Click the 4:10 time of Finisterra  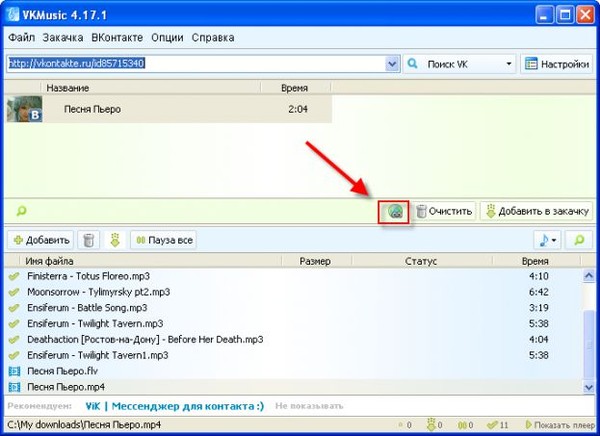(x=539, y=276)
